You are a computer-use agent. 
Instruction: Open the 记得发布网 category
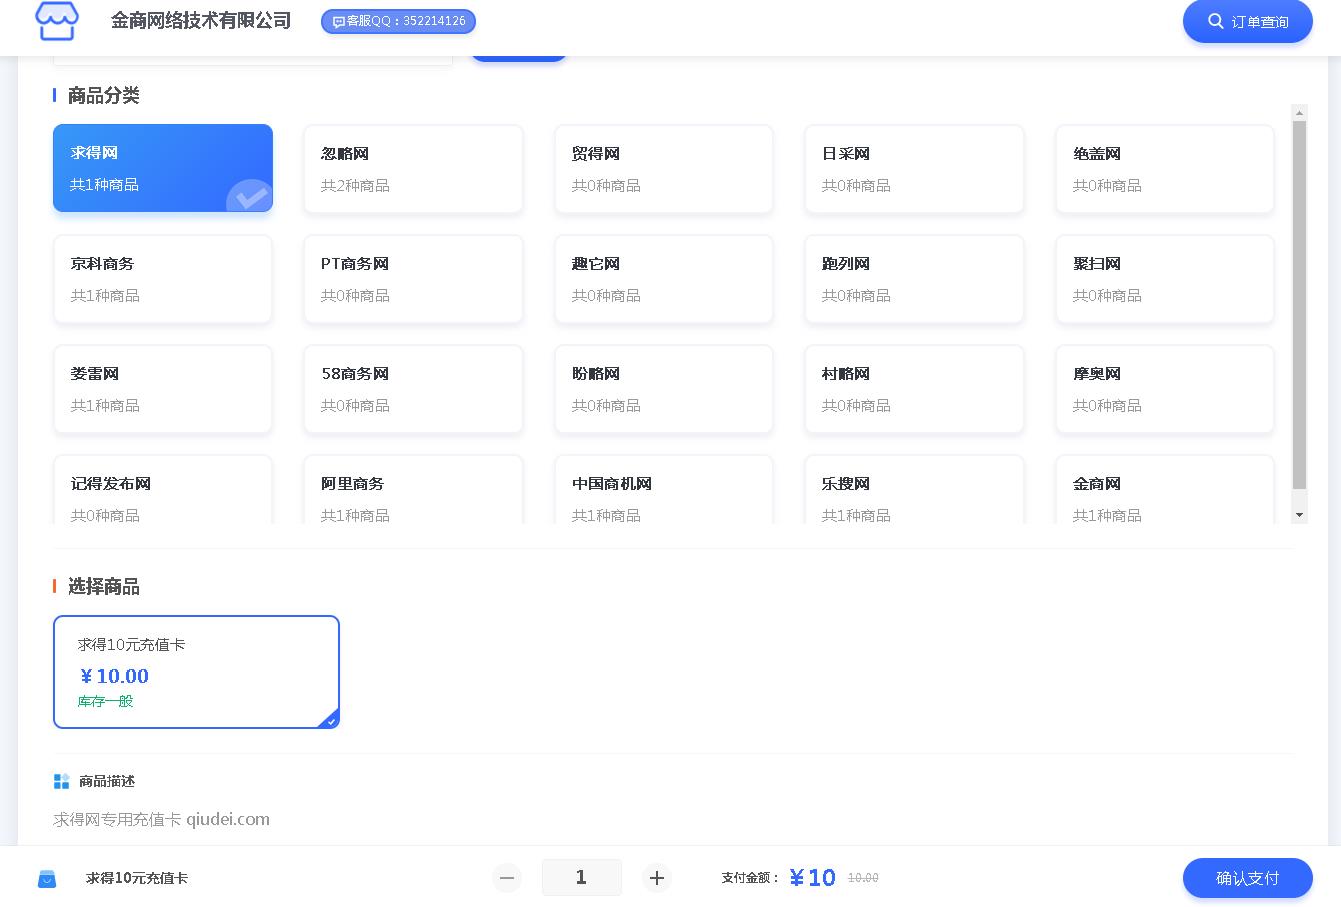(163, 490)
